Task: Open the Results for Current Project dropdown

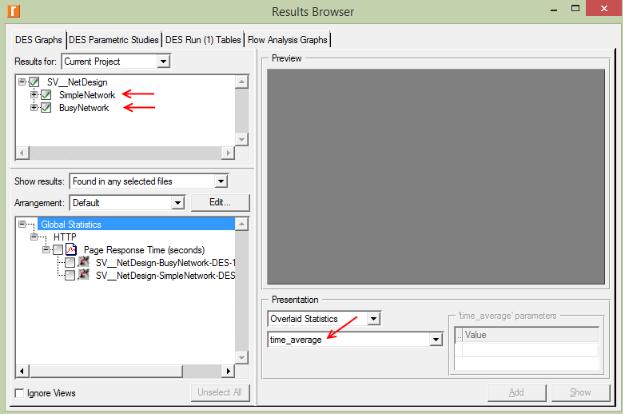Action: (x=163, y=62)
